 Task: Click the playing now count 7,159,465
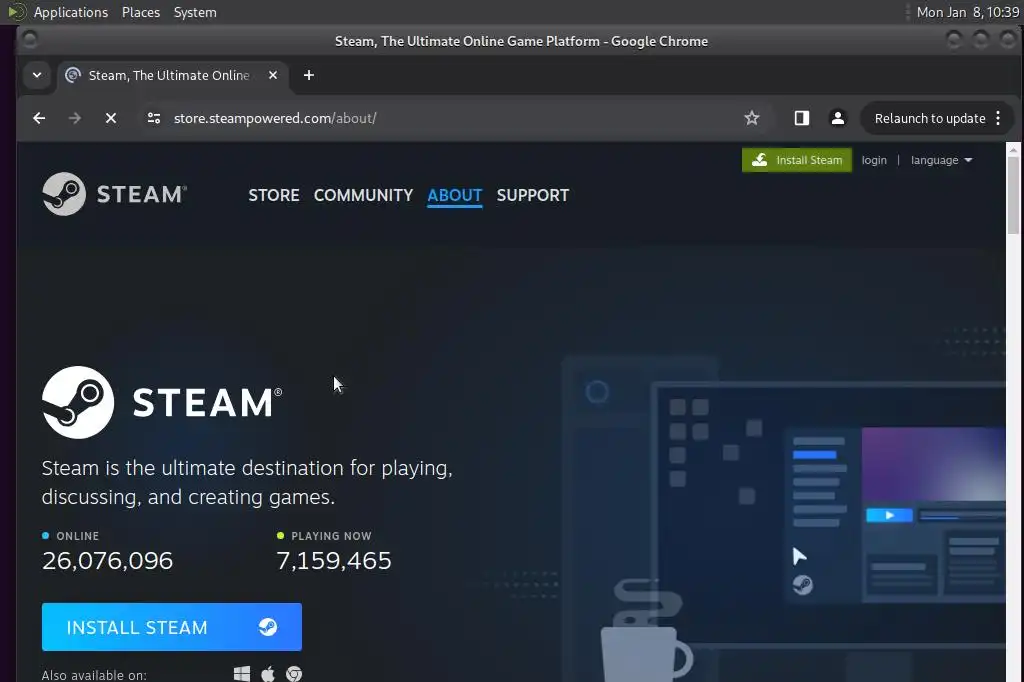pos(334,560)
